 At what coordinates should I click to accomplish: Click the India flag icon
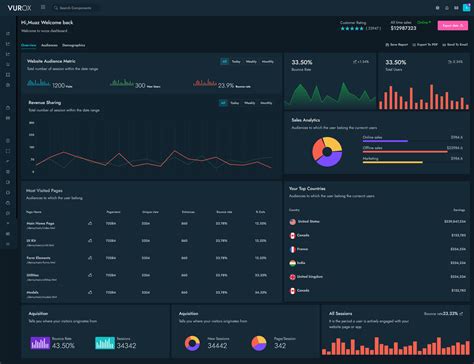293,263
